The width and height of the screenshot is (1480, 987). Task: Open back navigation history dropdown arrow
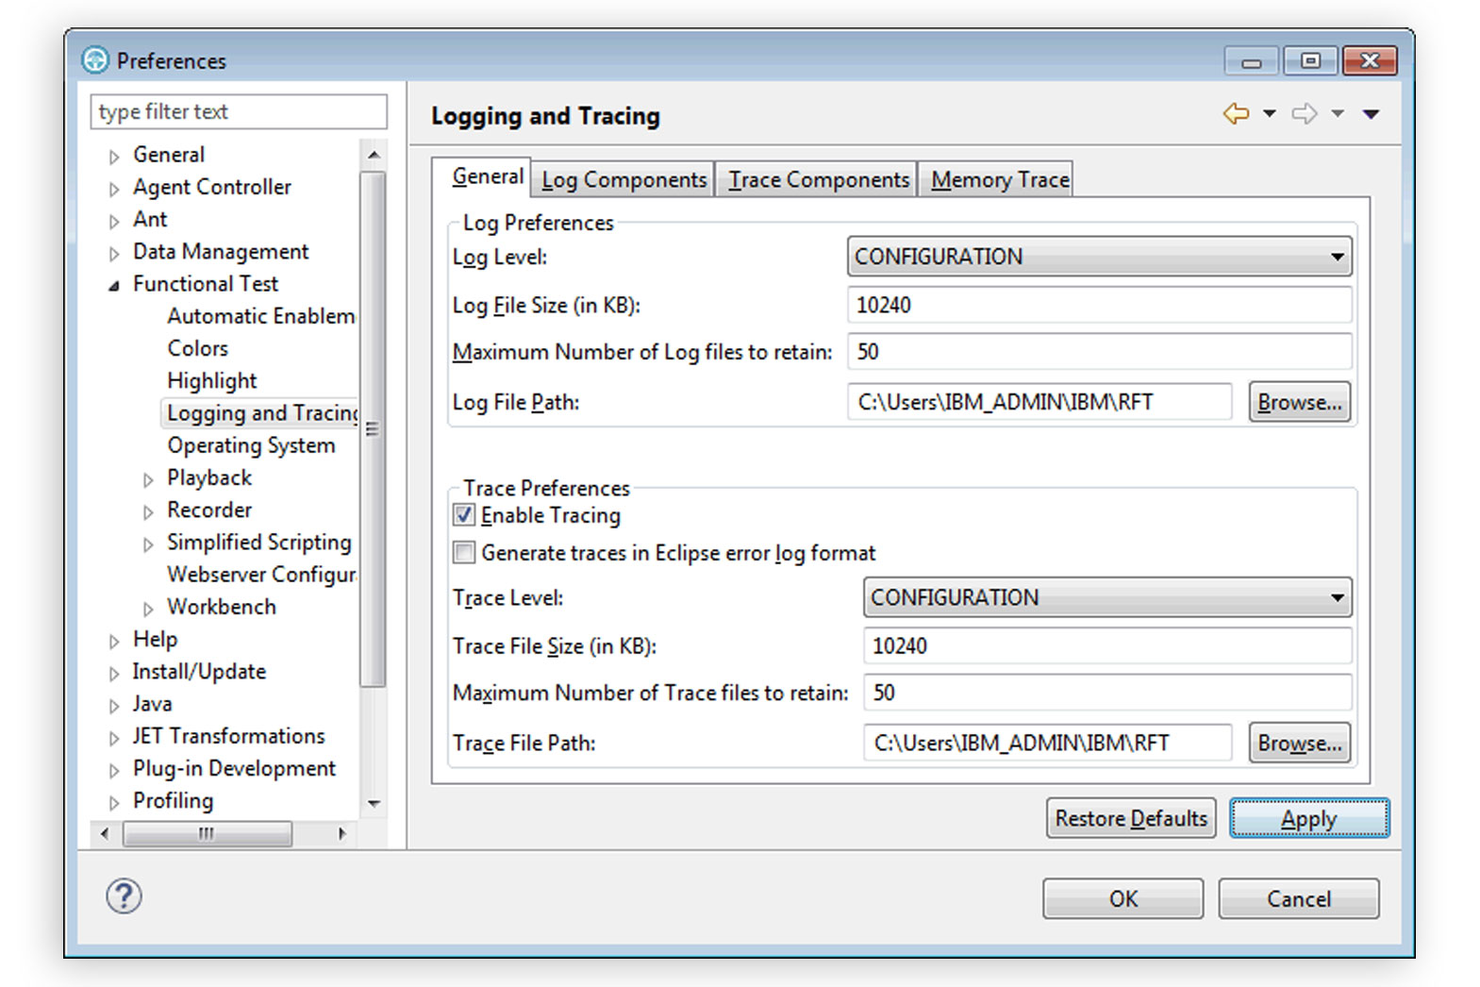coord(1269,113)
